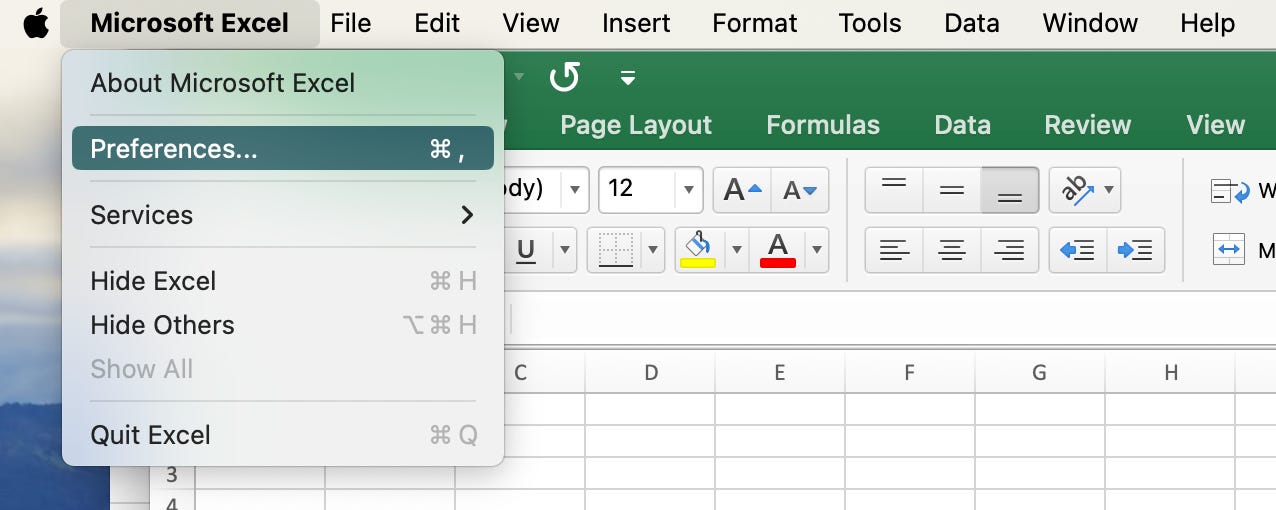Open the orientation dropdown arrow
The width and height of the screenshot is (1276, 510).
[1110, 190]
